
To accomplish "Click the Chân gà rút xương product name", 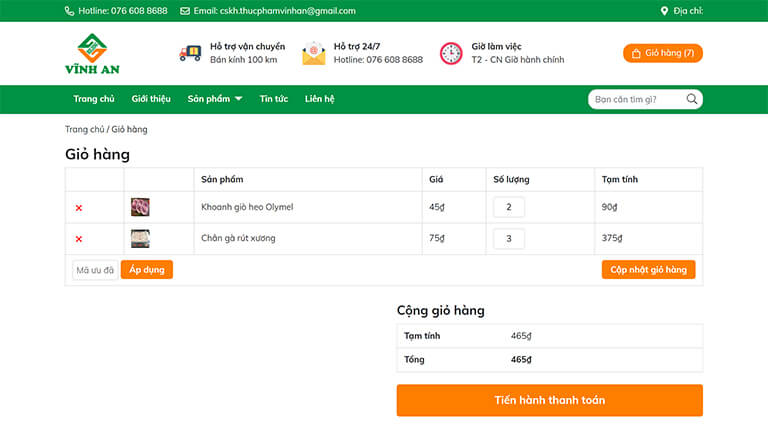I will pos(238,238).
